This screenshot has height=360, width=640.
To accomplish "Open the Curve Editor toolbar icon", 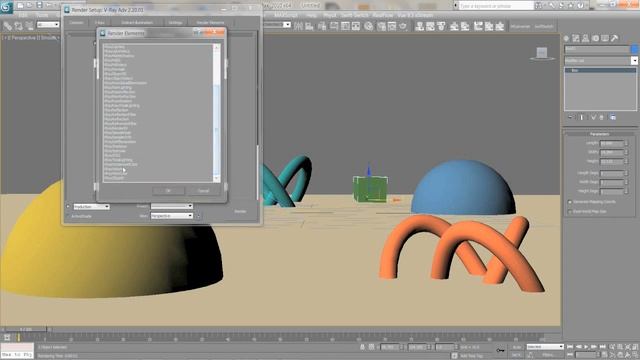I will click(x=345, y=27).
